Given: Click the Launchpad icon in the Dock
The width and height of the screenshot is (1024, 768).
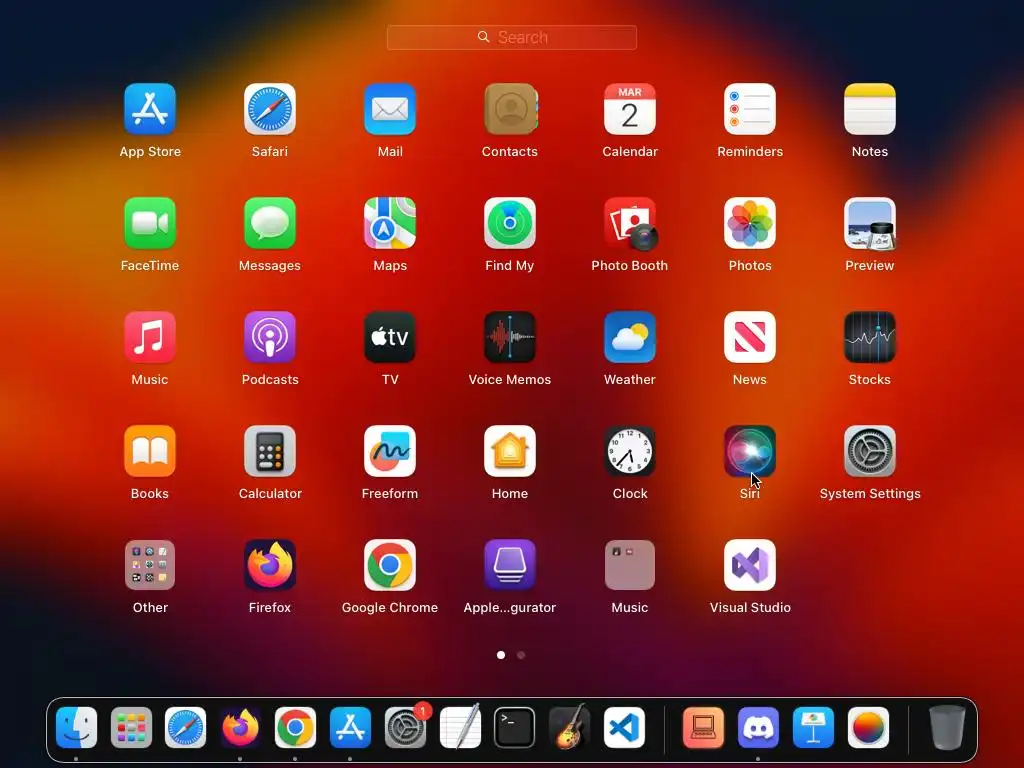Looking at the screenshot, I should [x=131, y=728].
